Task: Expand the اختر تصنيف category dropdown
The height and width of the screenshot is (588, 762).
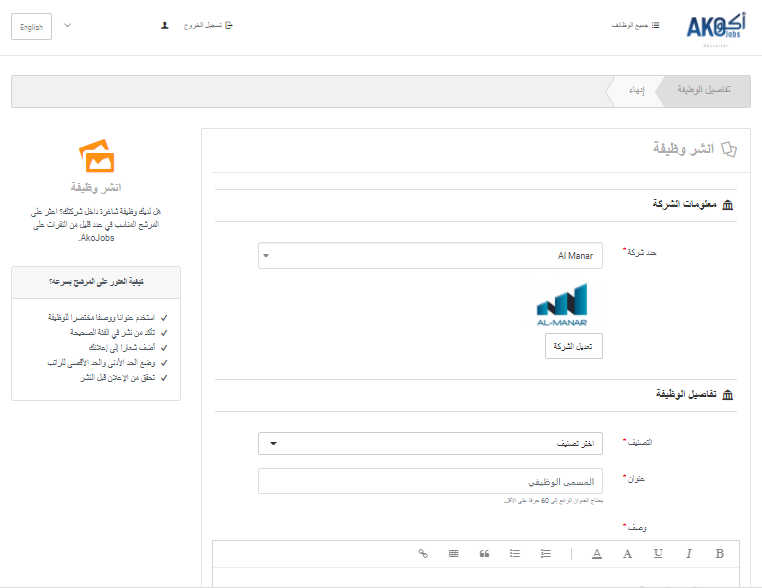Action: (431, 443)
